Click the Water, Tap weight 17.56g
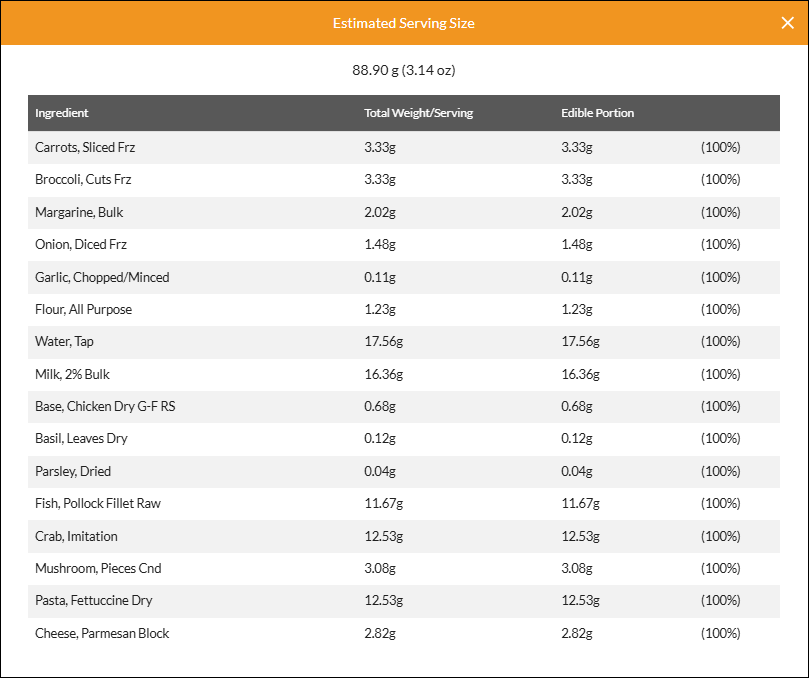809x678 pixels. 383,342
